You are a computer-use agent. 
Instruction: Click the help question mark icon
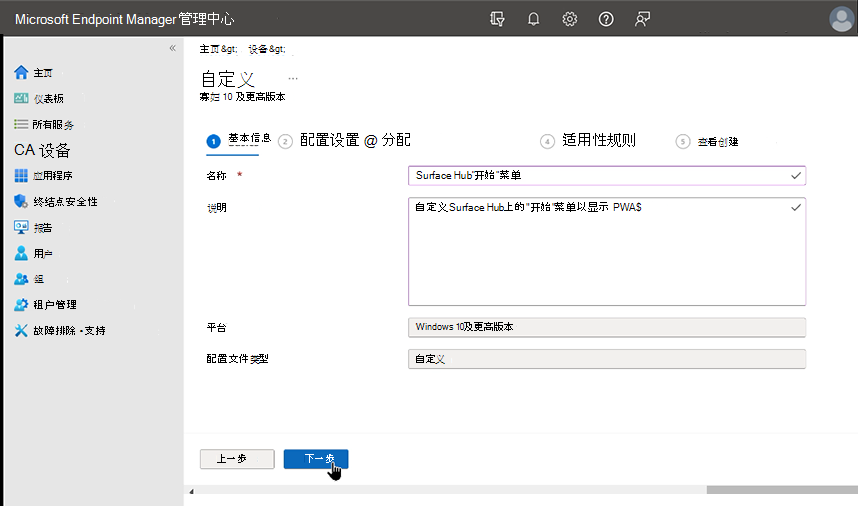pos(606,19)
